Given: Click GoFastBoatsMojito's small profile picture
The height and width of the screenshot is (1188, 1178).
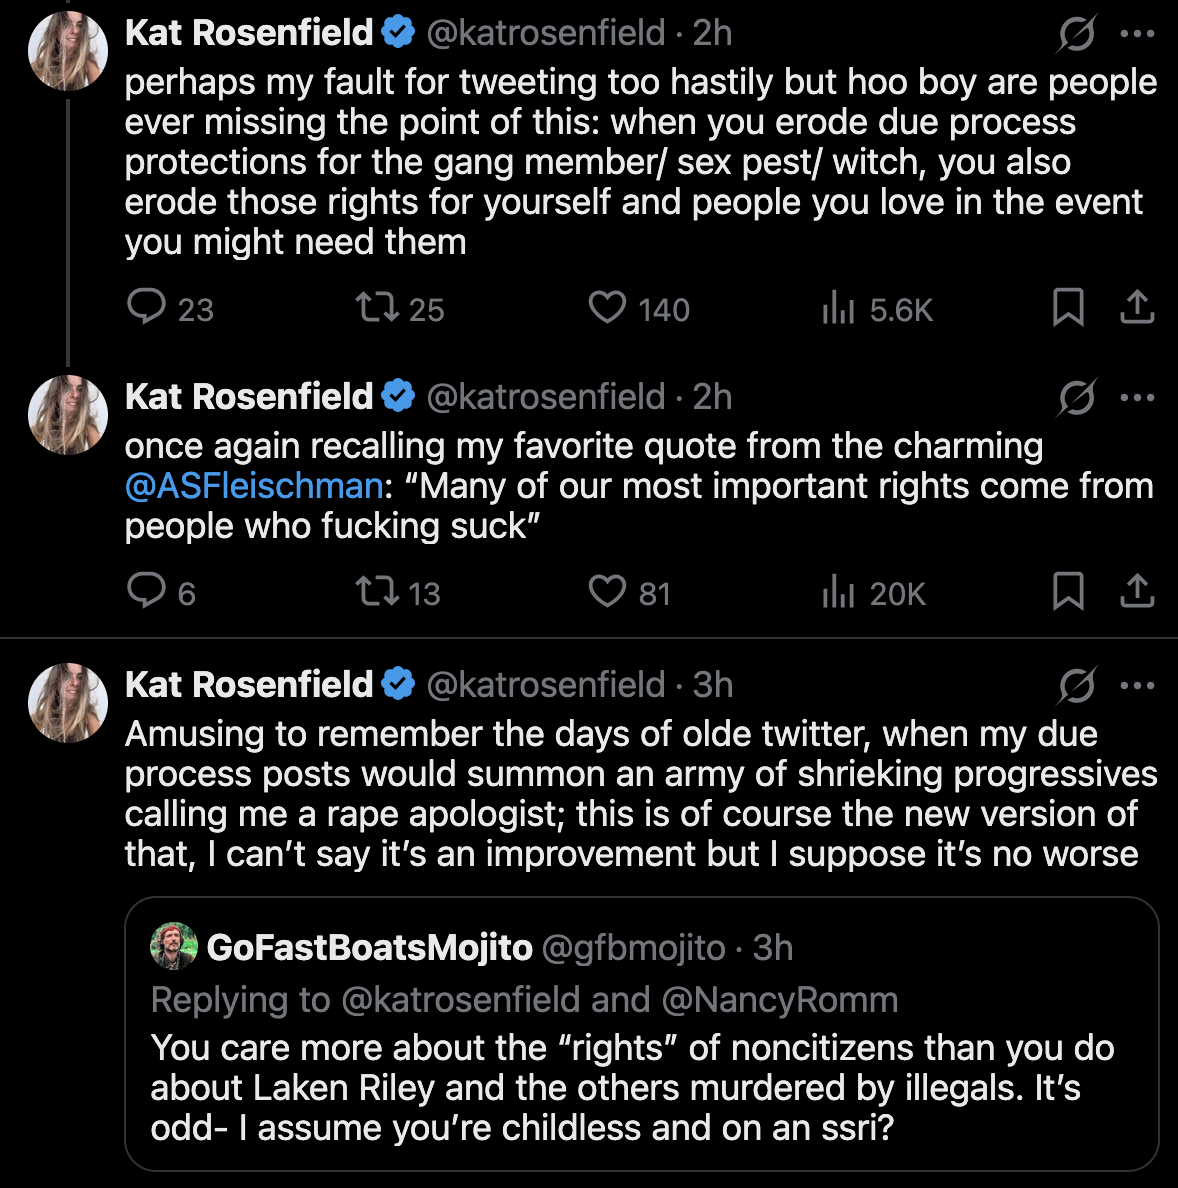Looking at the screenshot, I should coord(174,946).
